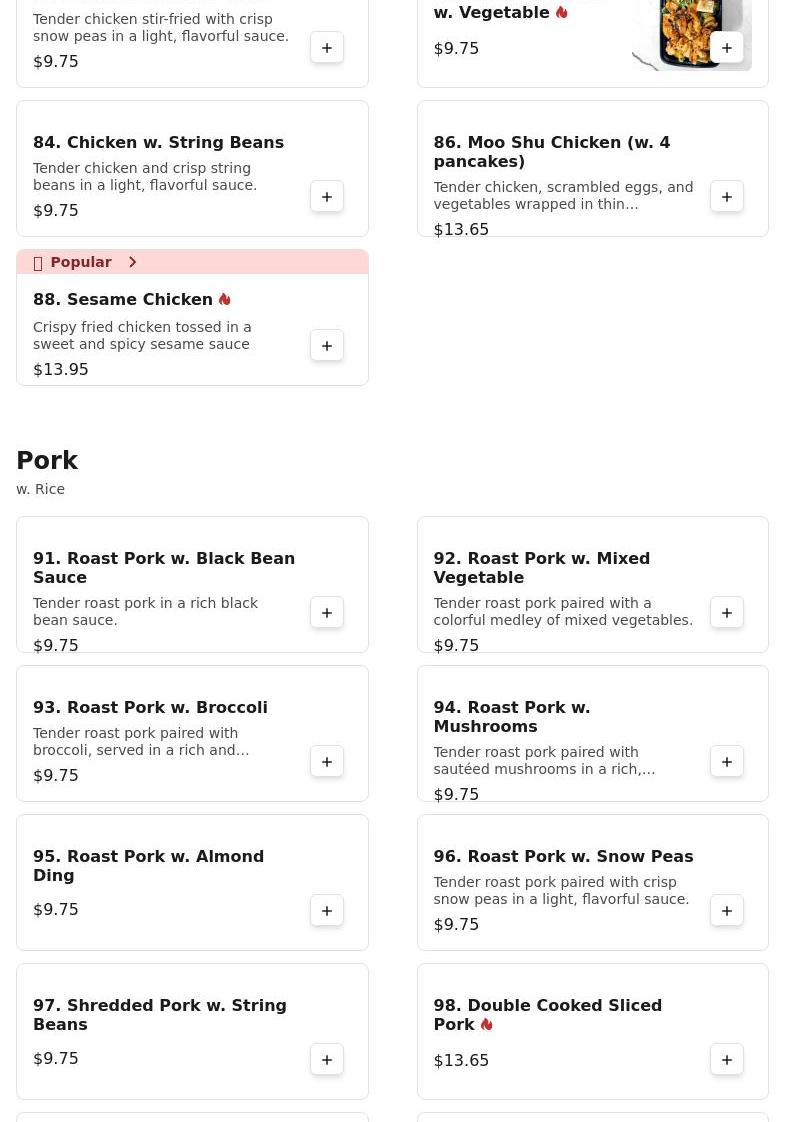Open 88. Sesame Chicken item details

click(123, 300)
